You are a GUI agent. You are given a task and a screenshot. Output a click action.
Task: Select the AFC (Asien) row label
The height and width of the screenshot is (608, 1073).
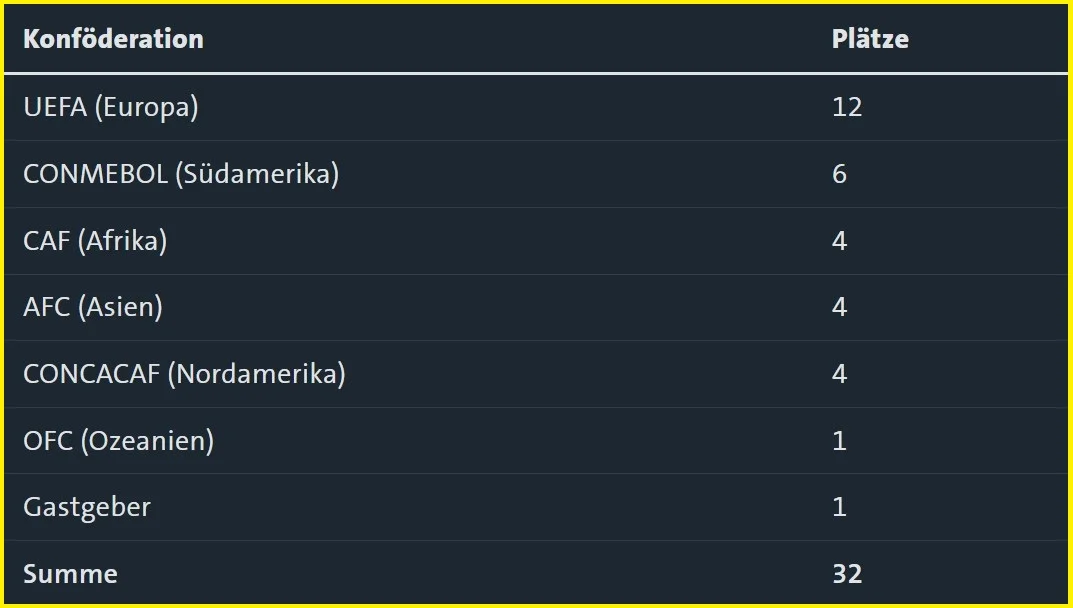coord(93,307)
